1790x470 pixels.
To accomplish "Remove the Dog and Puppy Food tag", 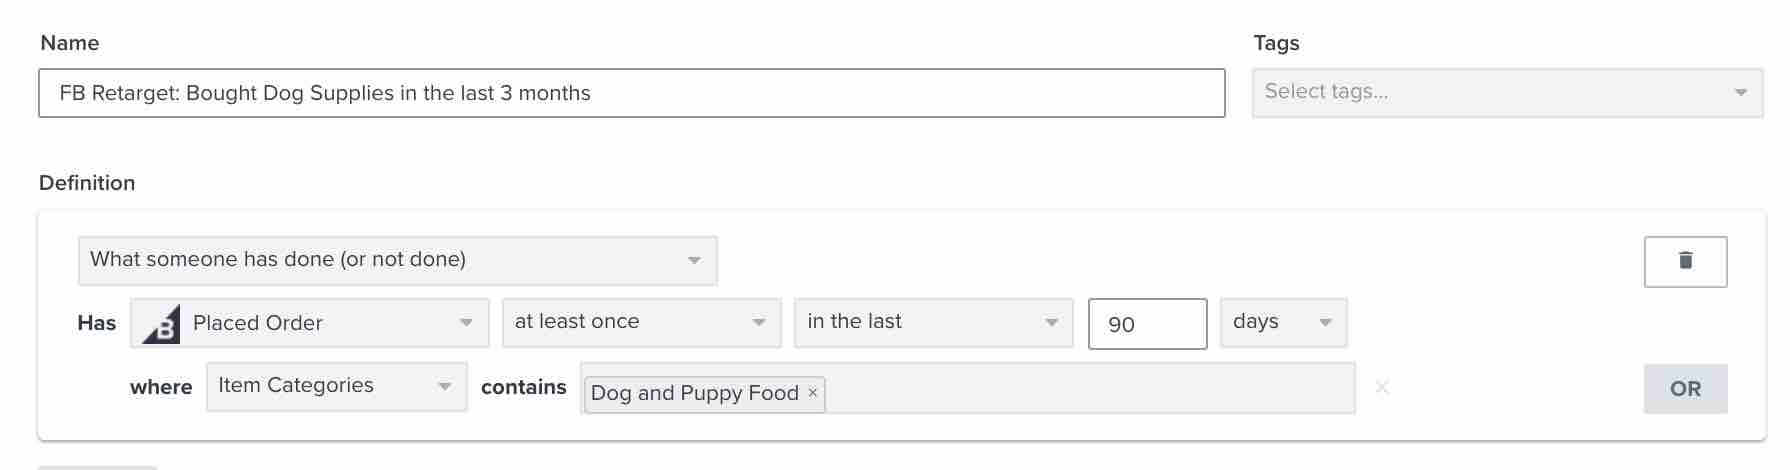I will (x=813, y=393).
